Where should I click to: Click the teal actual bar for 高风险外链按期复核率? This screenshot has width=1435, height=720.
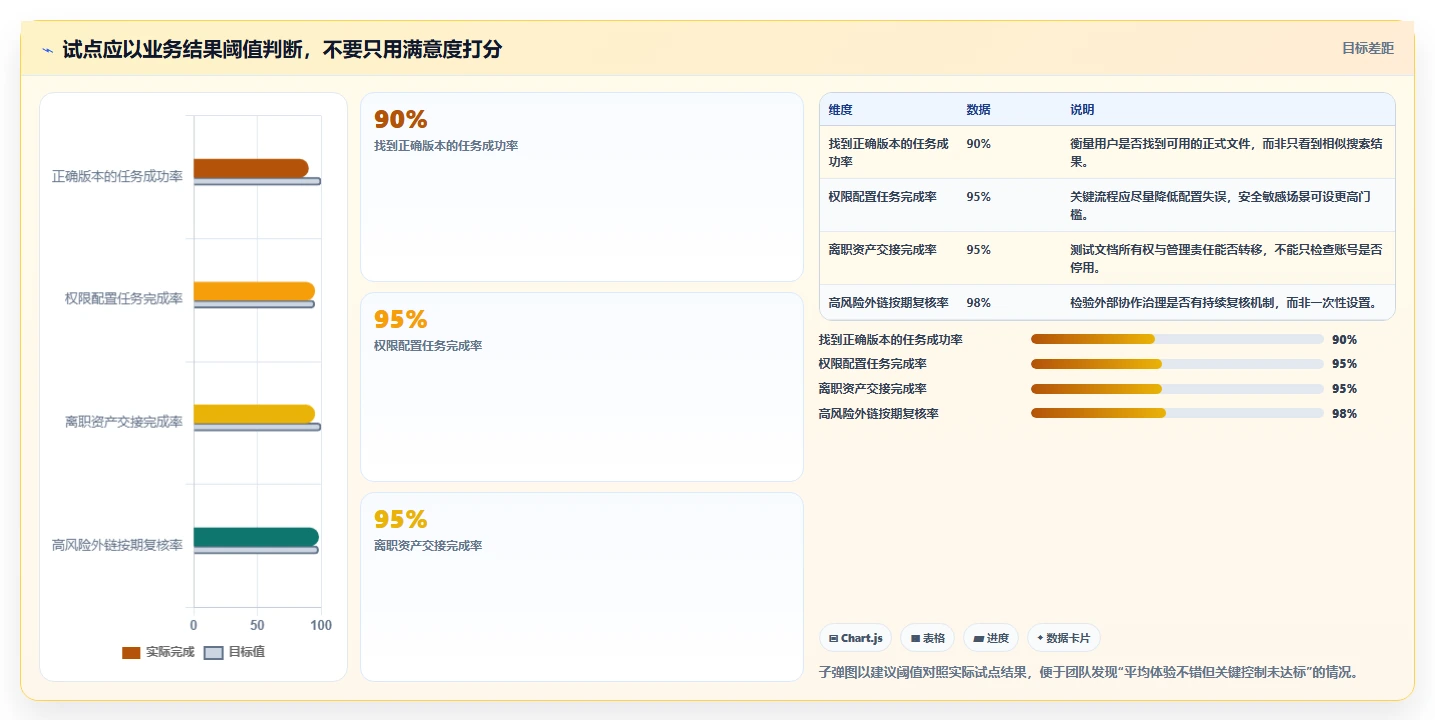click(x=256, y=537)
